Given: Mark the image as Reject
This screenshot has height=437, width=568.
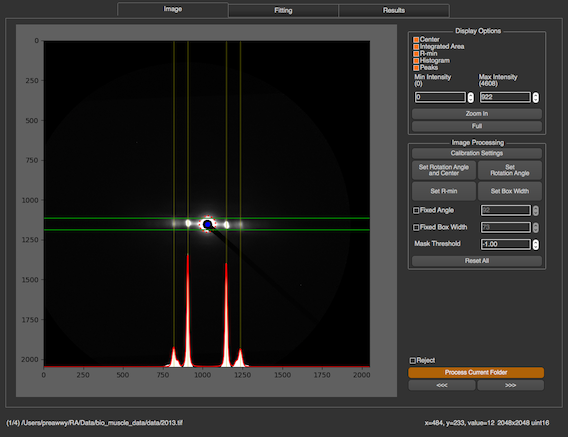Looking at the screenshot, I should tap(413, 361).
